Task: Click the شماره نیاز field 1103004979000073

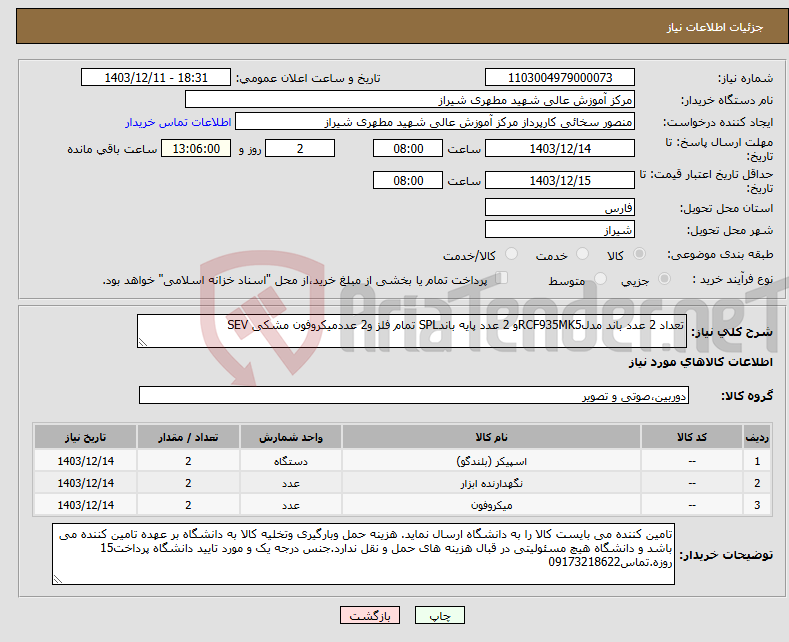Action: 560,77
